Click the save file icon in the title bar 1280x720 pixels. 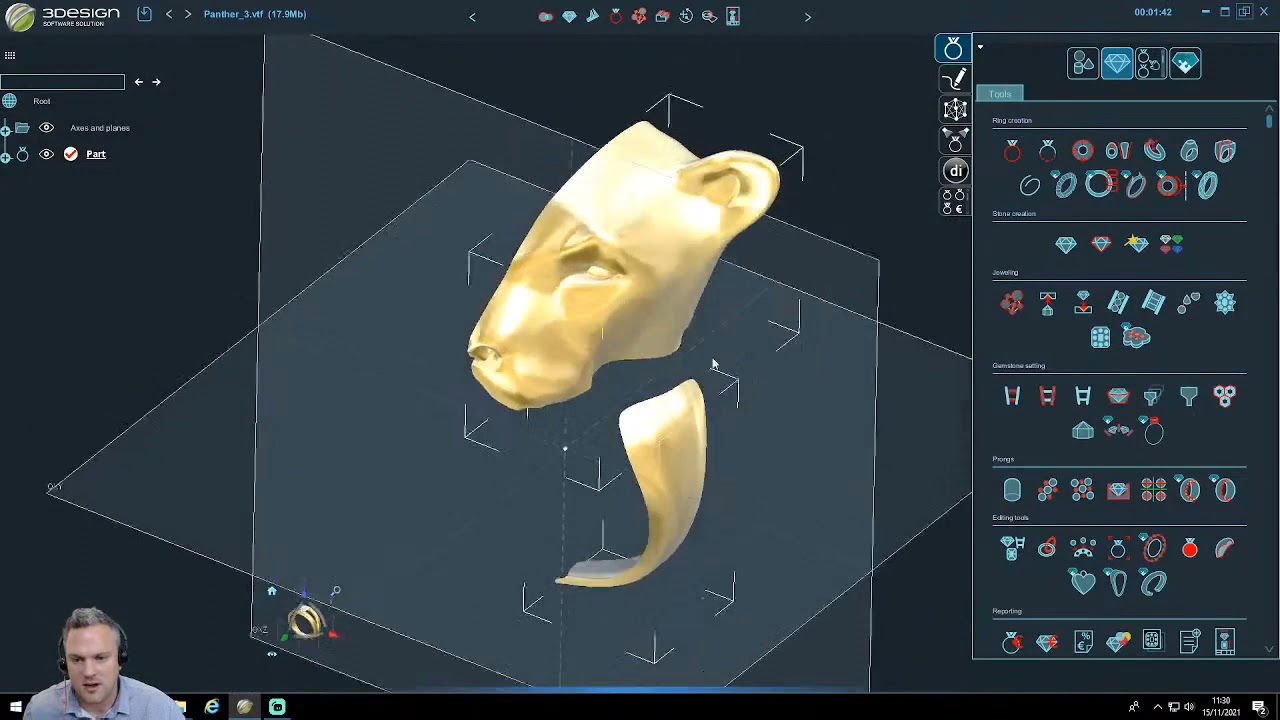pyautogui.click(x=145, y=14)
